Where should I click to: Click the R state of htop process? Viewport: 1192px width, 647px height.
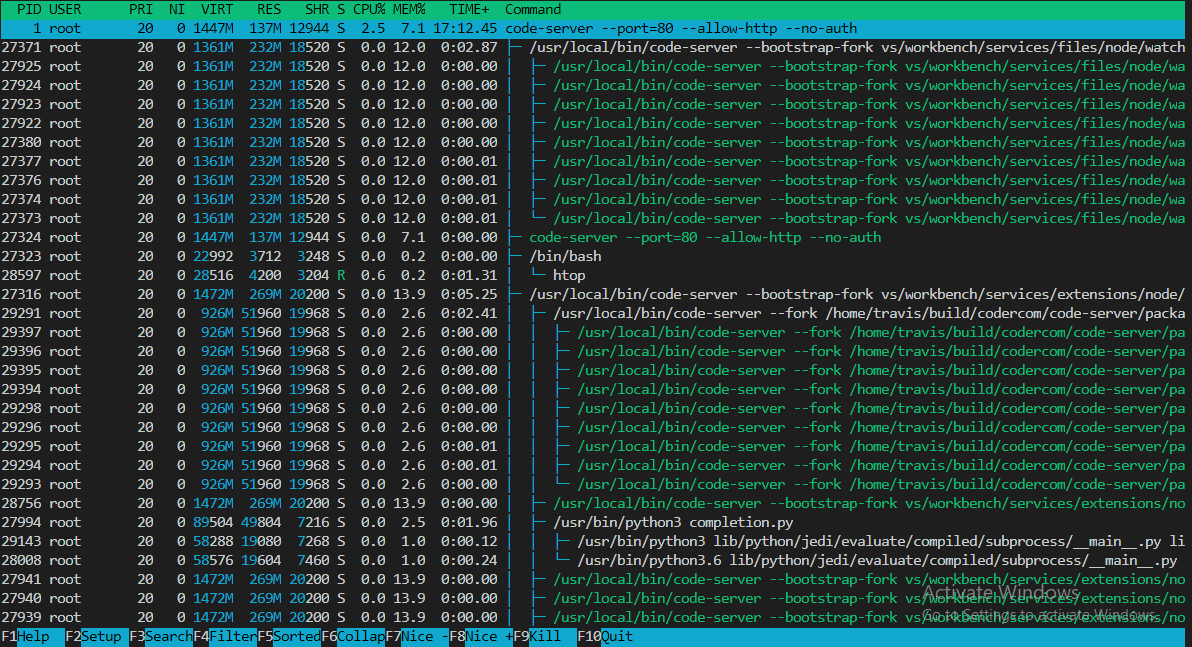coord(341,275)
